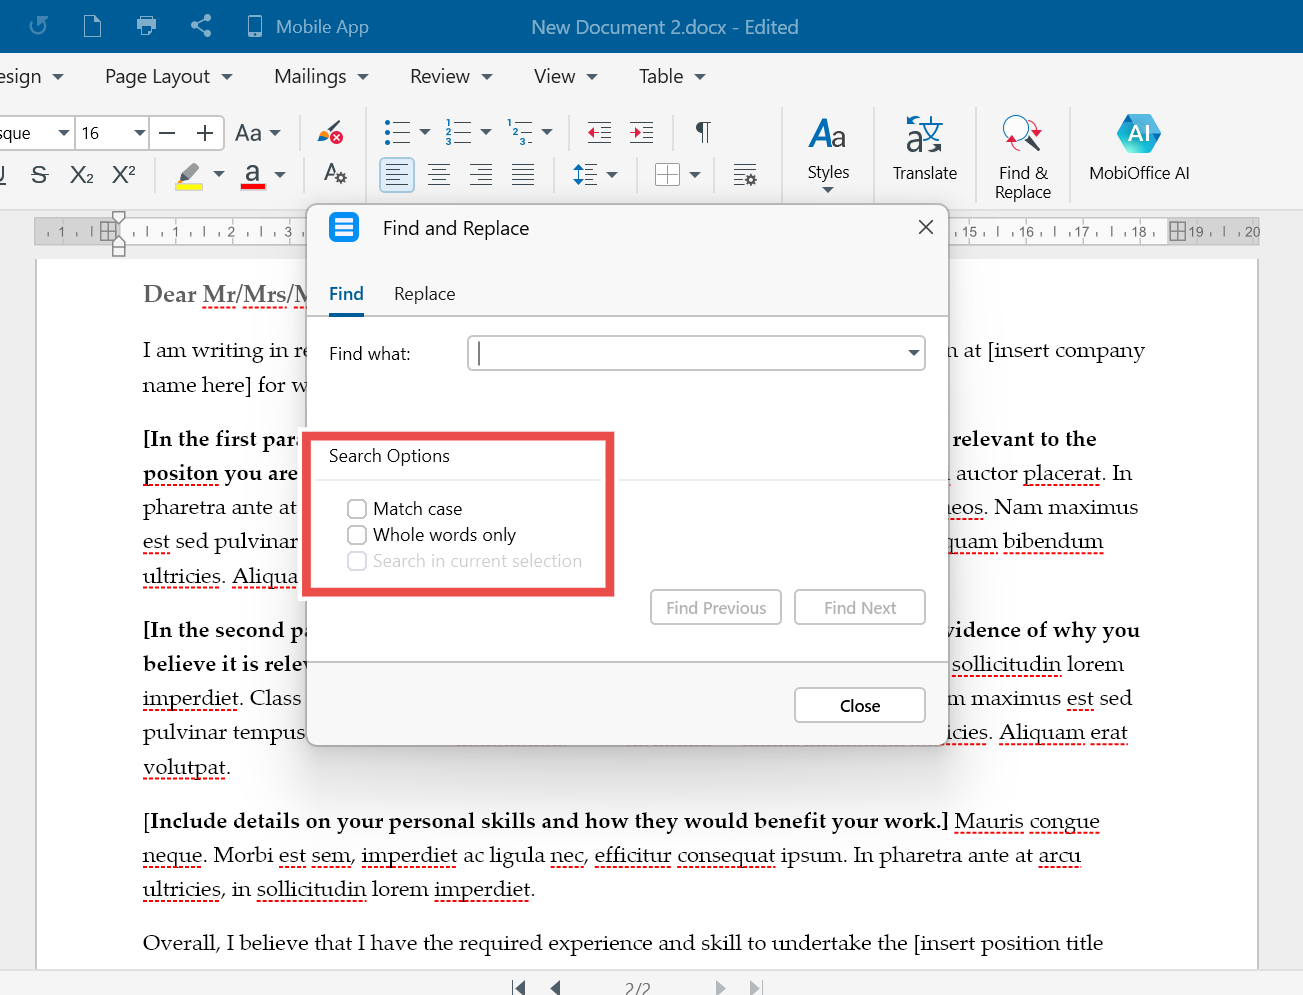Toggle paragraph formatting marks
Image resolution: width=1303 pixels, height=995 pixels.
[703, 132]
